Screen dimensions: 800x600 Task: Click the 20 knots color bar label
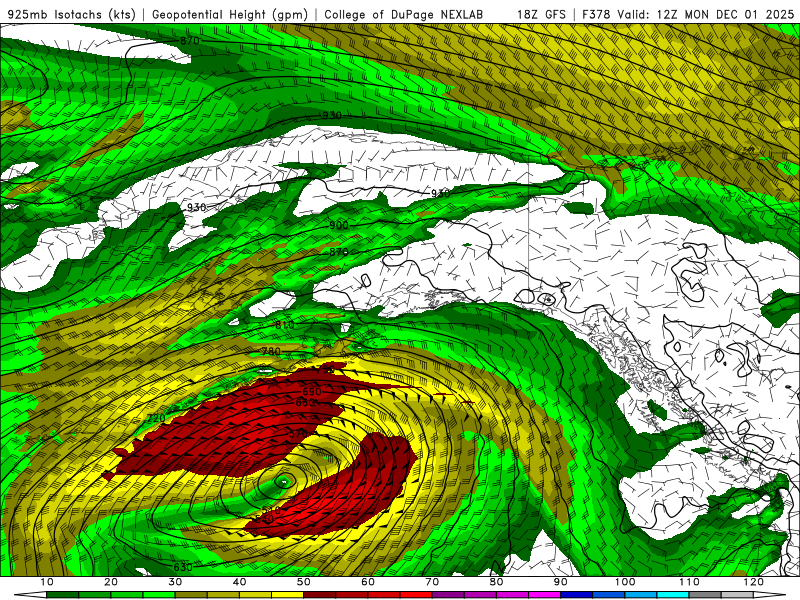111,582
